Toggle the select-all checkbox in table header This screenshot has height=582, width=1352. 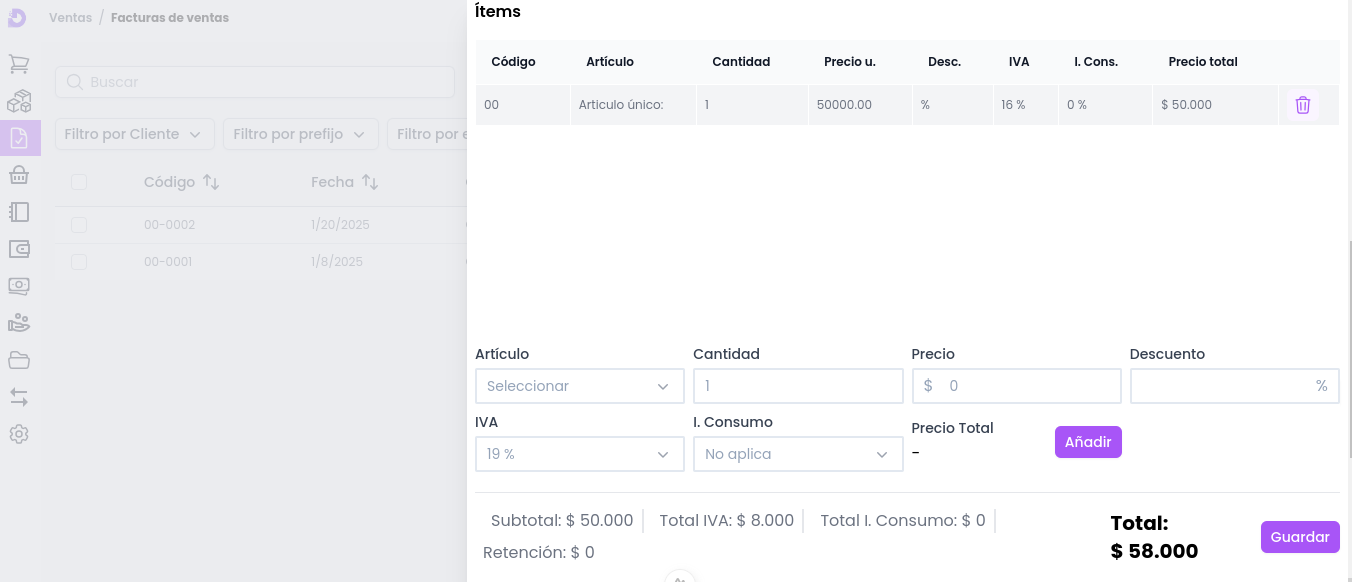[x=79, y=182]
